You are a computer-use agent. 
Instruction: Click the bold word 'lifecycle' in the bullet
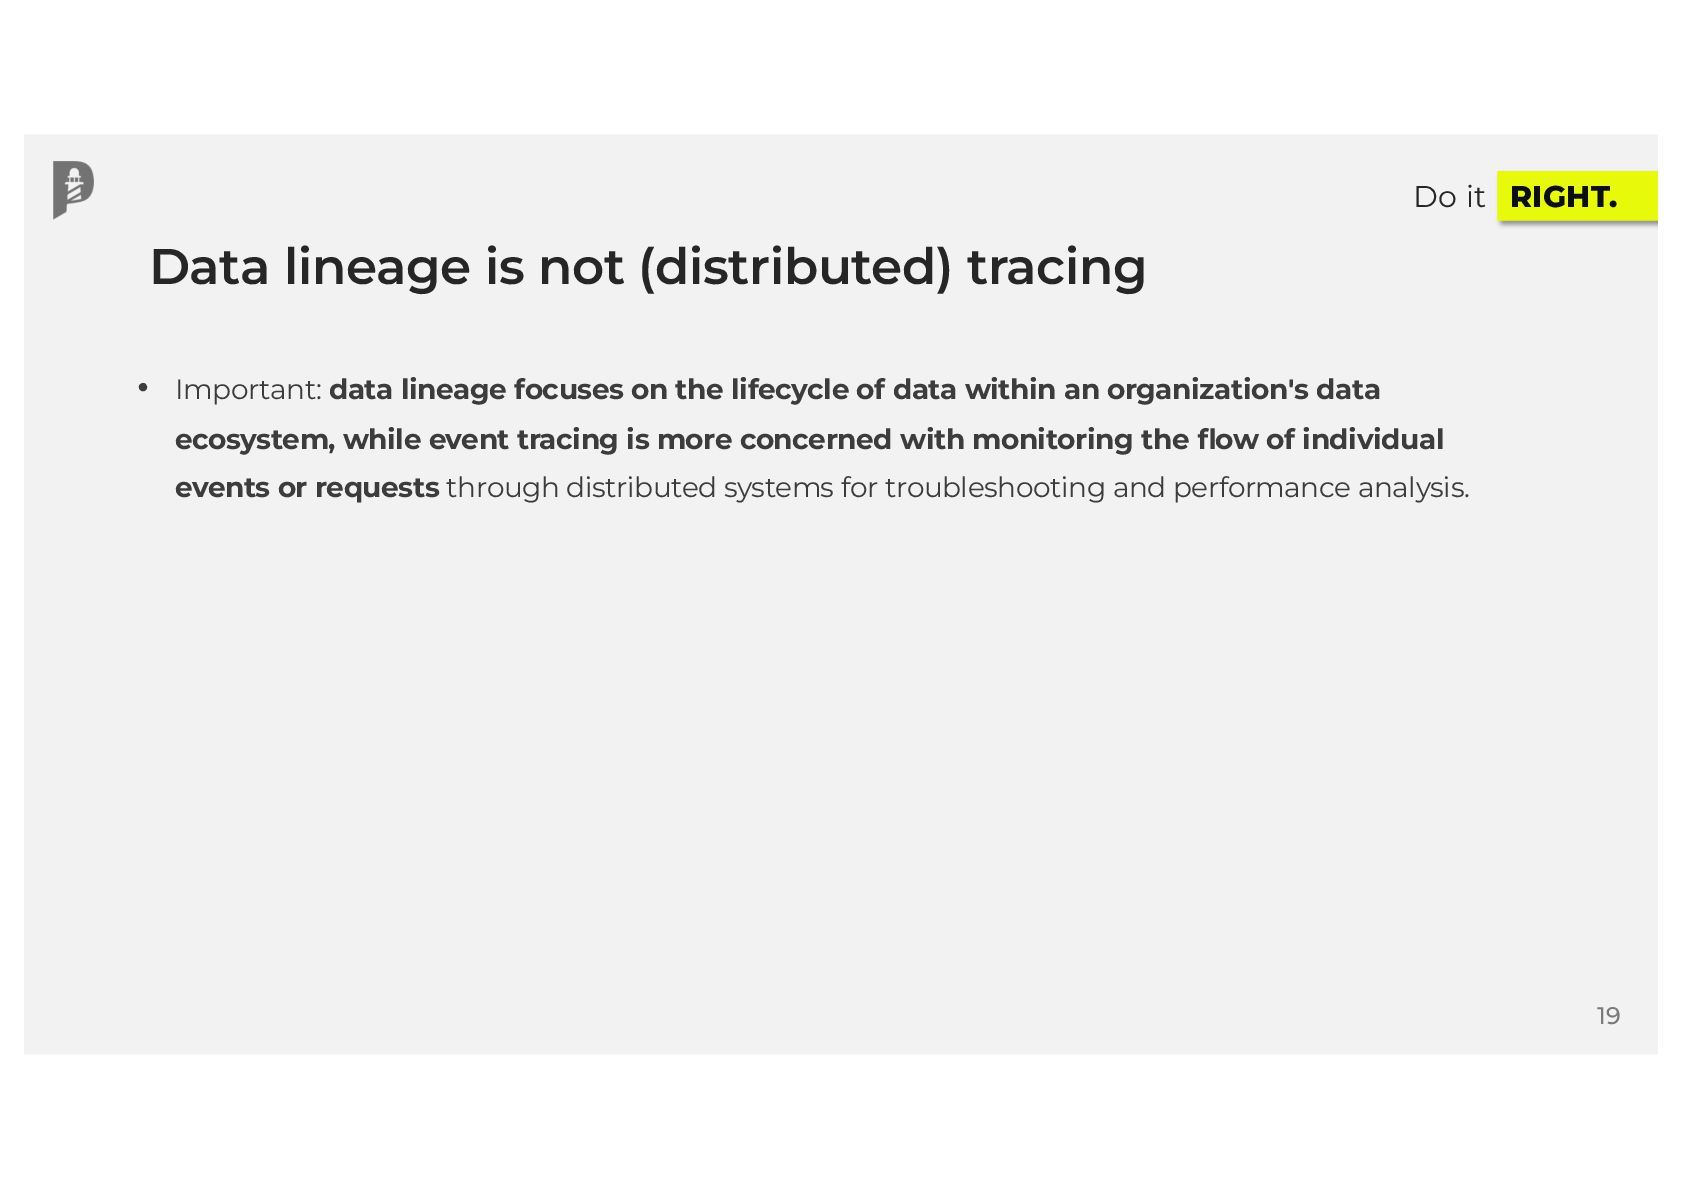pyautogui.click(x=789, y=390)
